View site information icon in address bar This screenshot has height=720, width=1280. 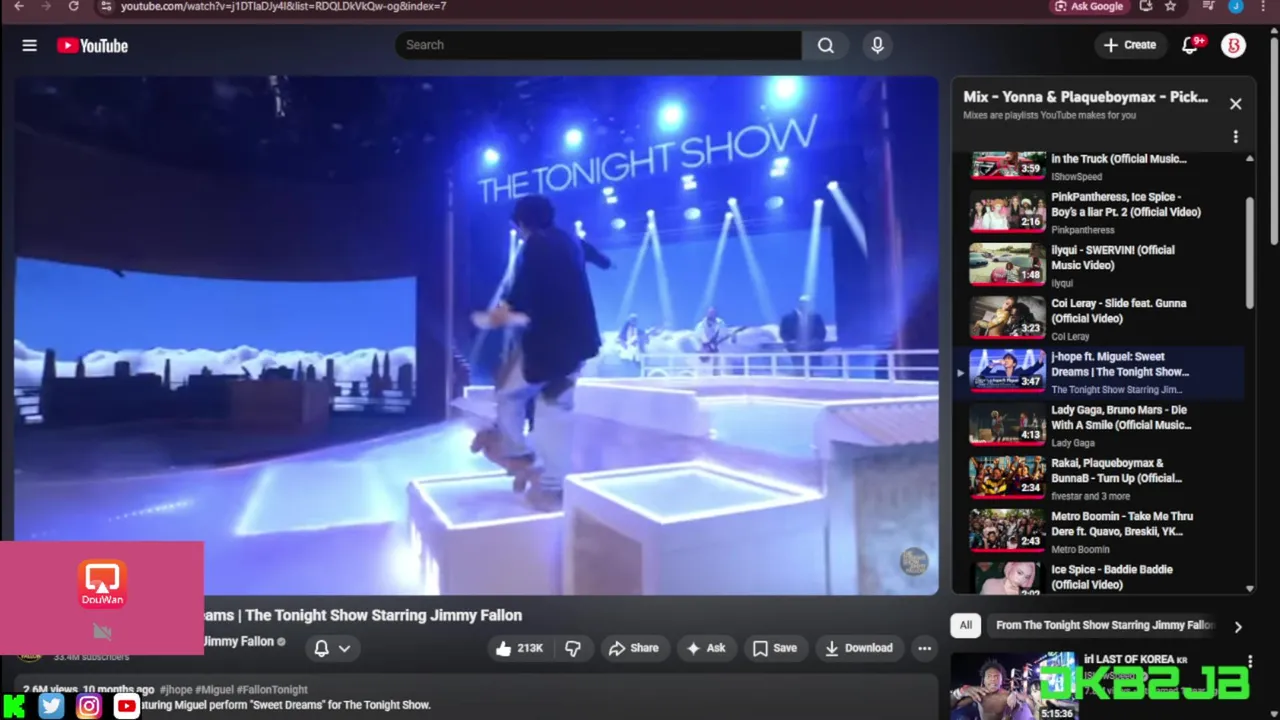click(106, 6)
